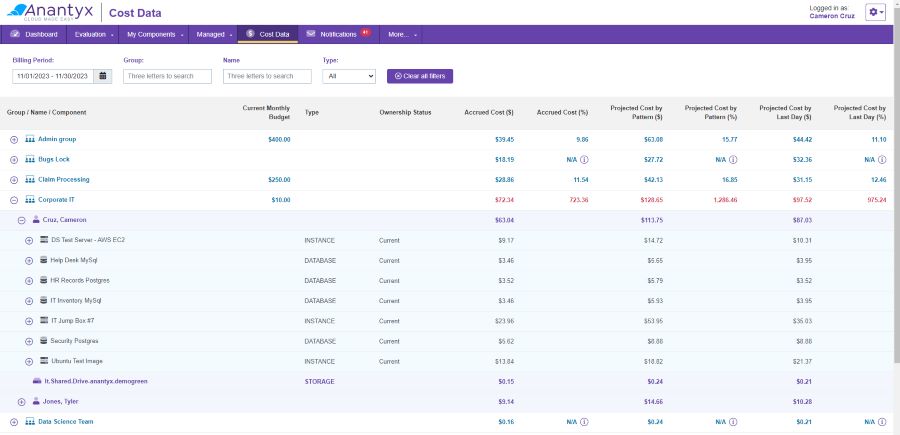Open the My Components menu
The width and height of the screenshot is (900, 435).
click(154, 34)
